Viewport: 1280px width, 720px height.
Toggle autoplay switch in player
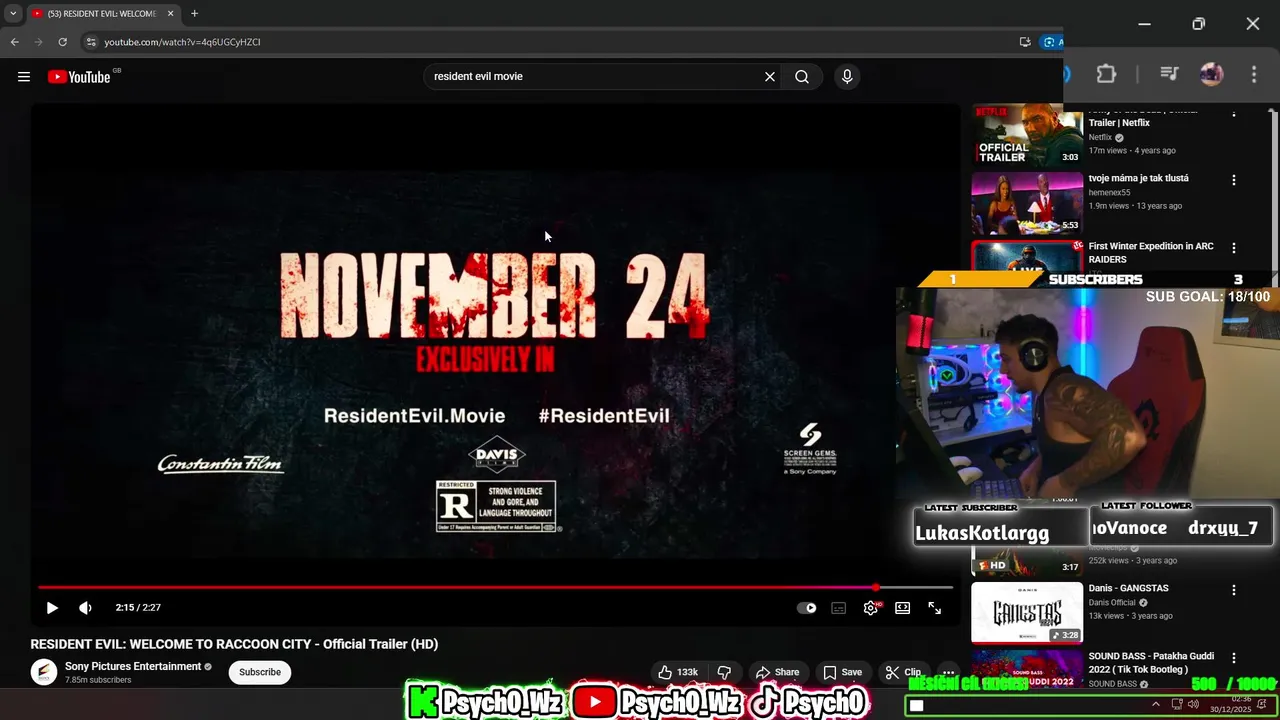coord(807,608)
